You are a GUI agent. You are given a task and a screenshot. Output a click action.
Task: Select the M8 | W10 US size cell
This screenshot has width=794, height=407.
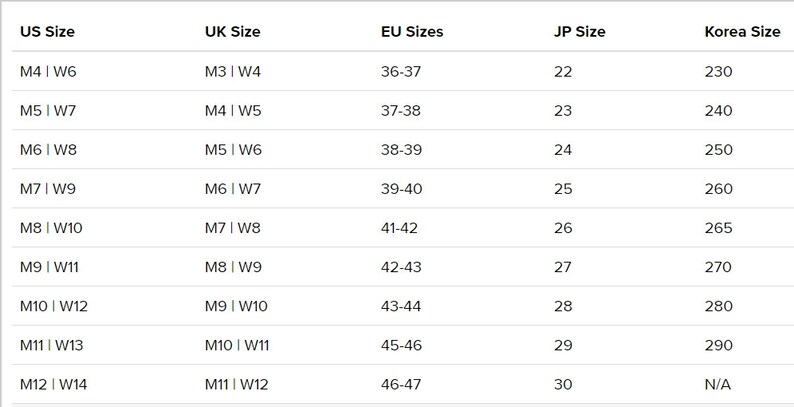coord(51,228)
